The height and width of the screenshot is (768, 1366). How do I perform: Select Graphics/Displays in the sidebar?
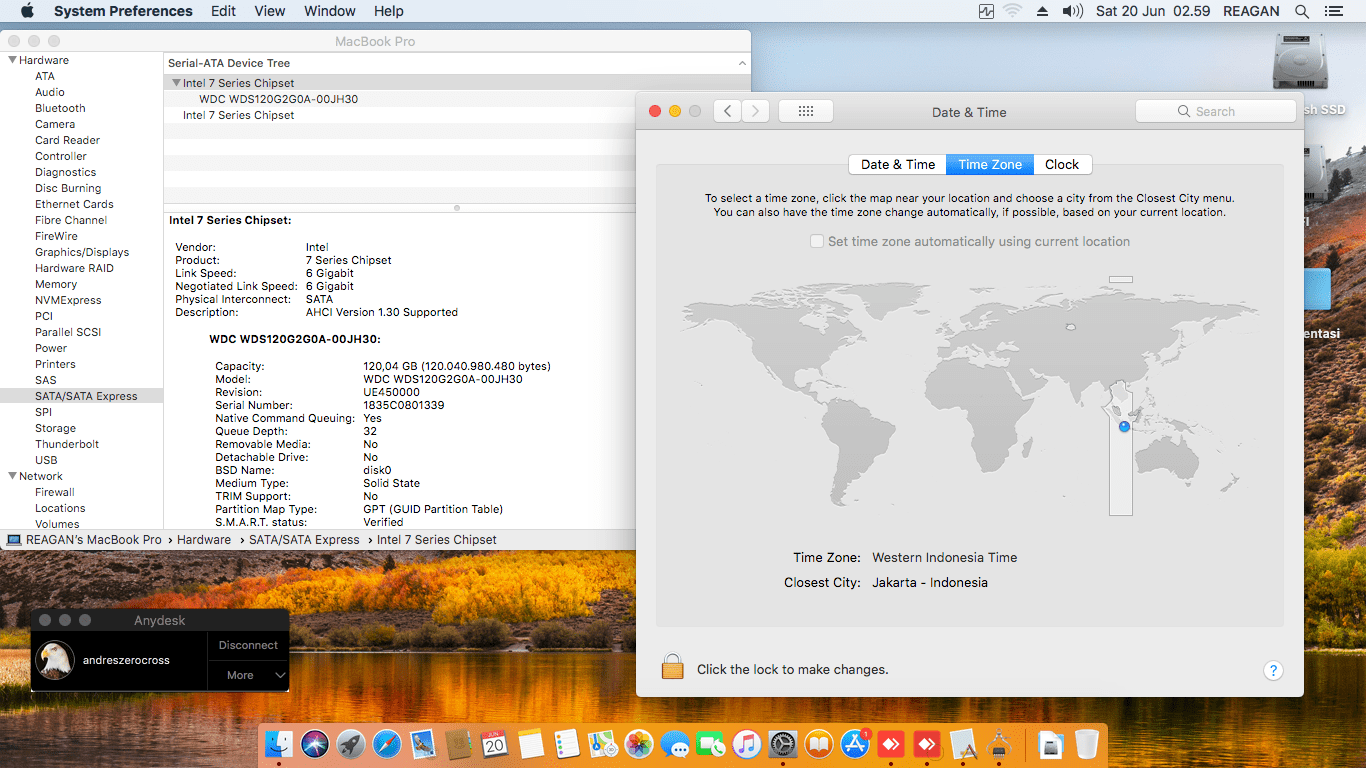82,252
